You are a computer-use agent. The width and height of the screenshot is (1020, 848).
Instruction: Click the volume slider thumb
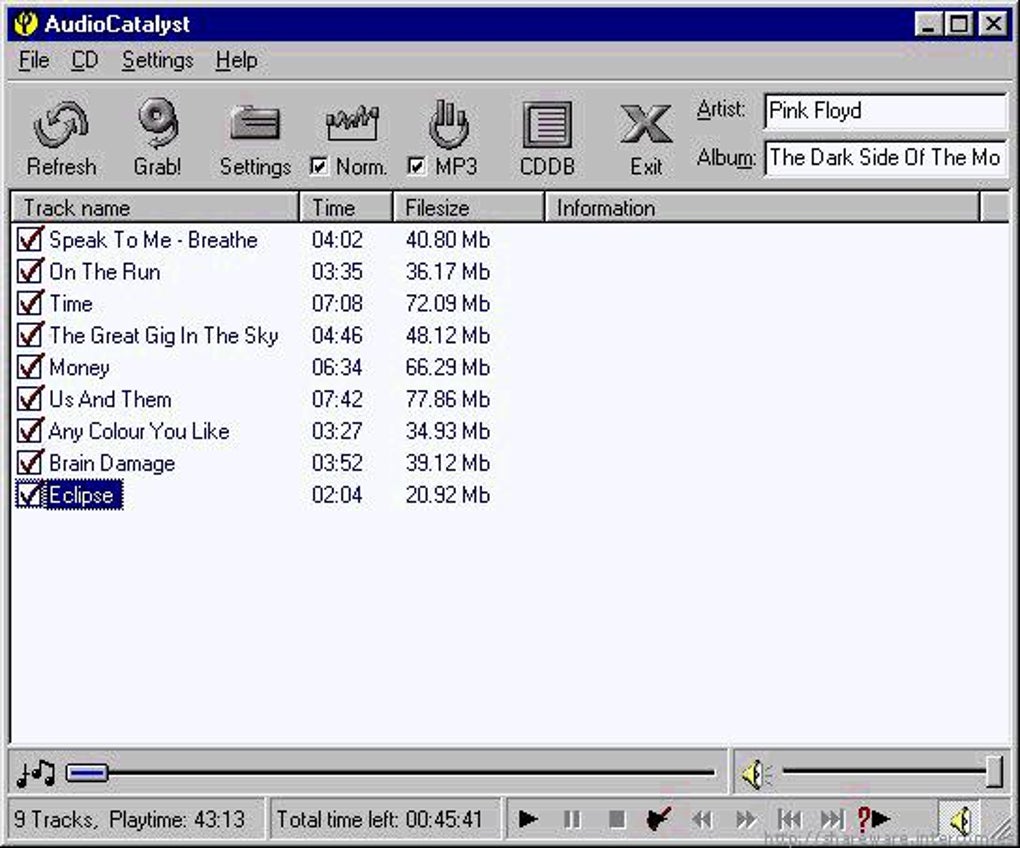994,772
